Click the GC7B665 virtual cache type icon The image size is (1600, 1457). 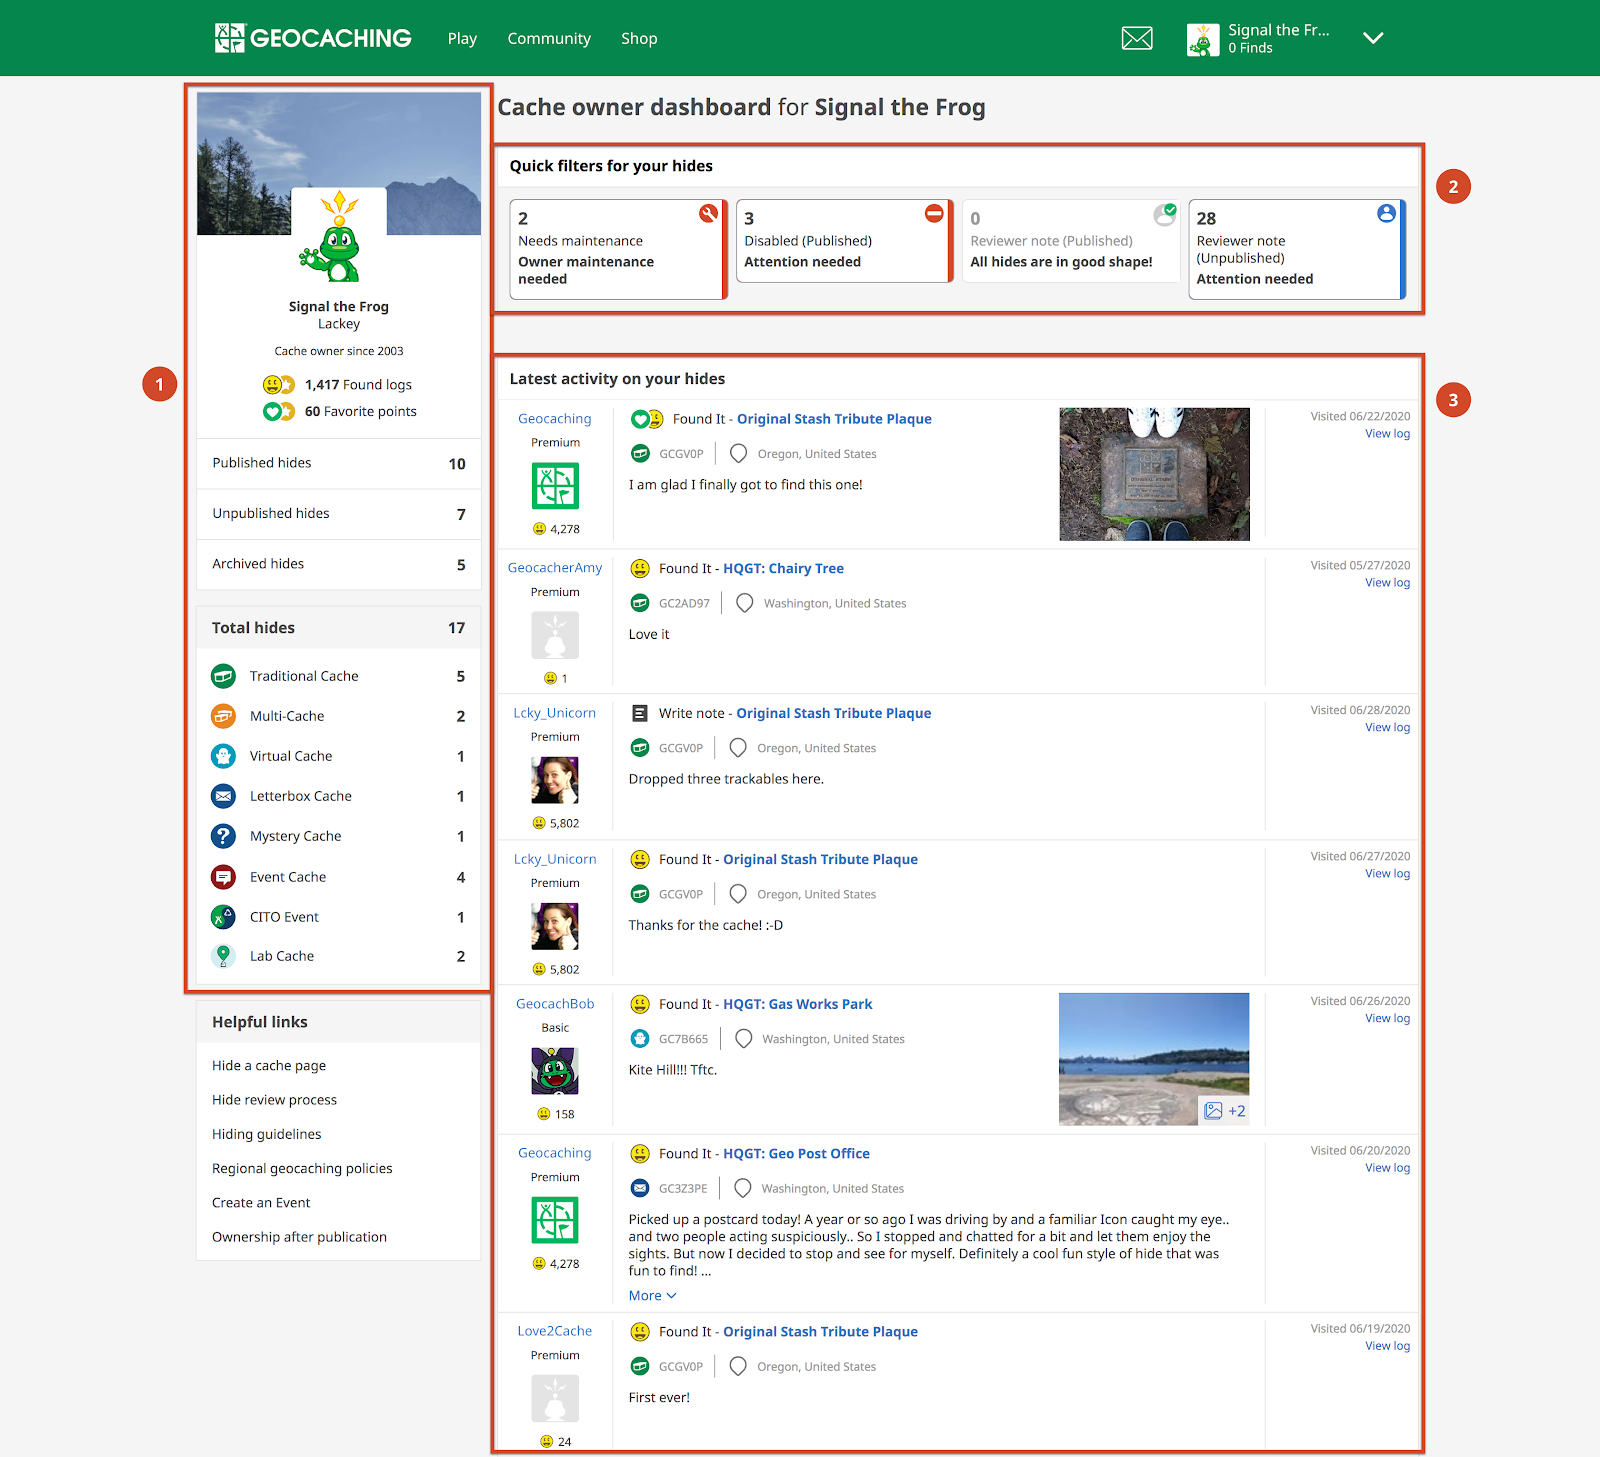pos(640,1039)
